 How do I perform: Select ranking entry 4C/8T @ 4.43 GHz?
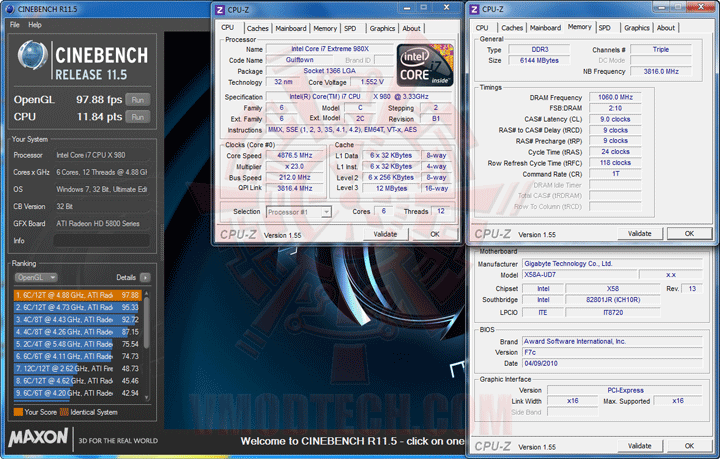click(x=78, y=319)
